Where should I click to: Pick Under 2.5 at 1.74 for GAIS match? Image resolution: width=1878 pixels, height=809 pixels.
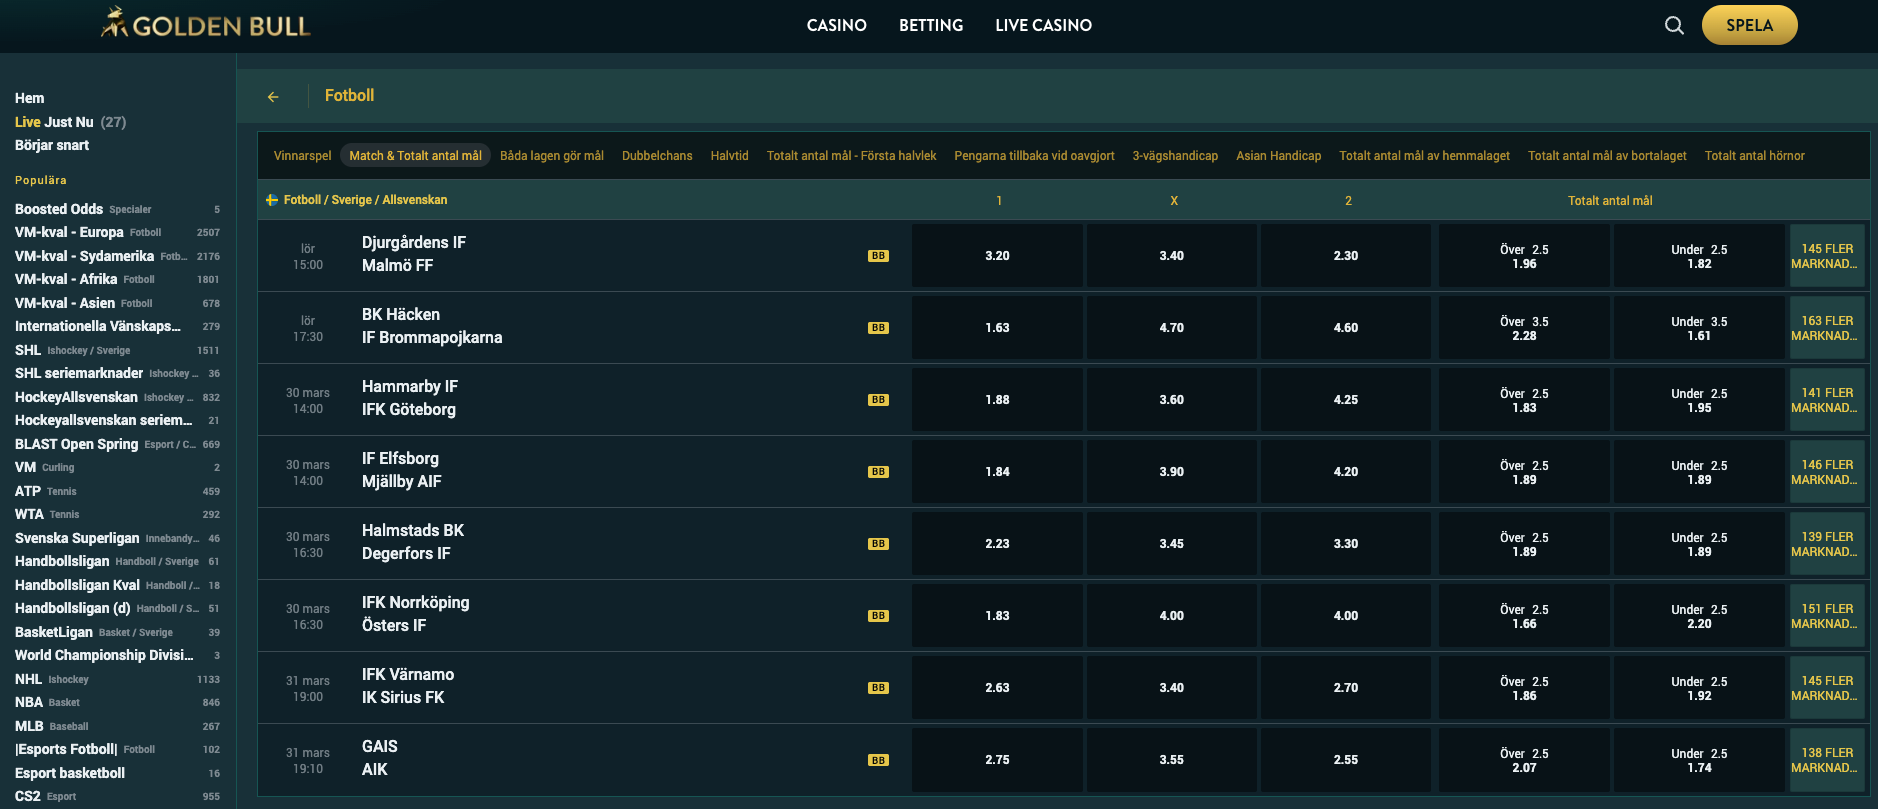[x=1699, y=760]
